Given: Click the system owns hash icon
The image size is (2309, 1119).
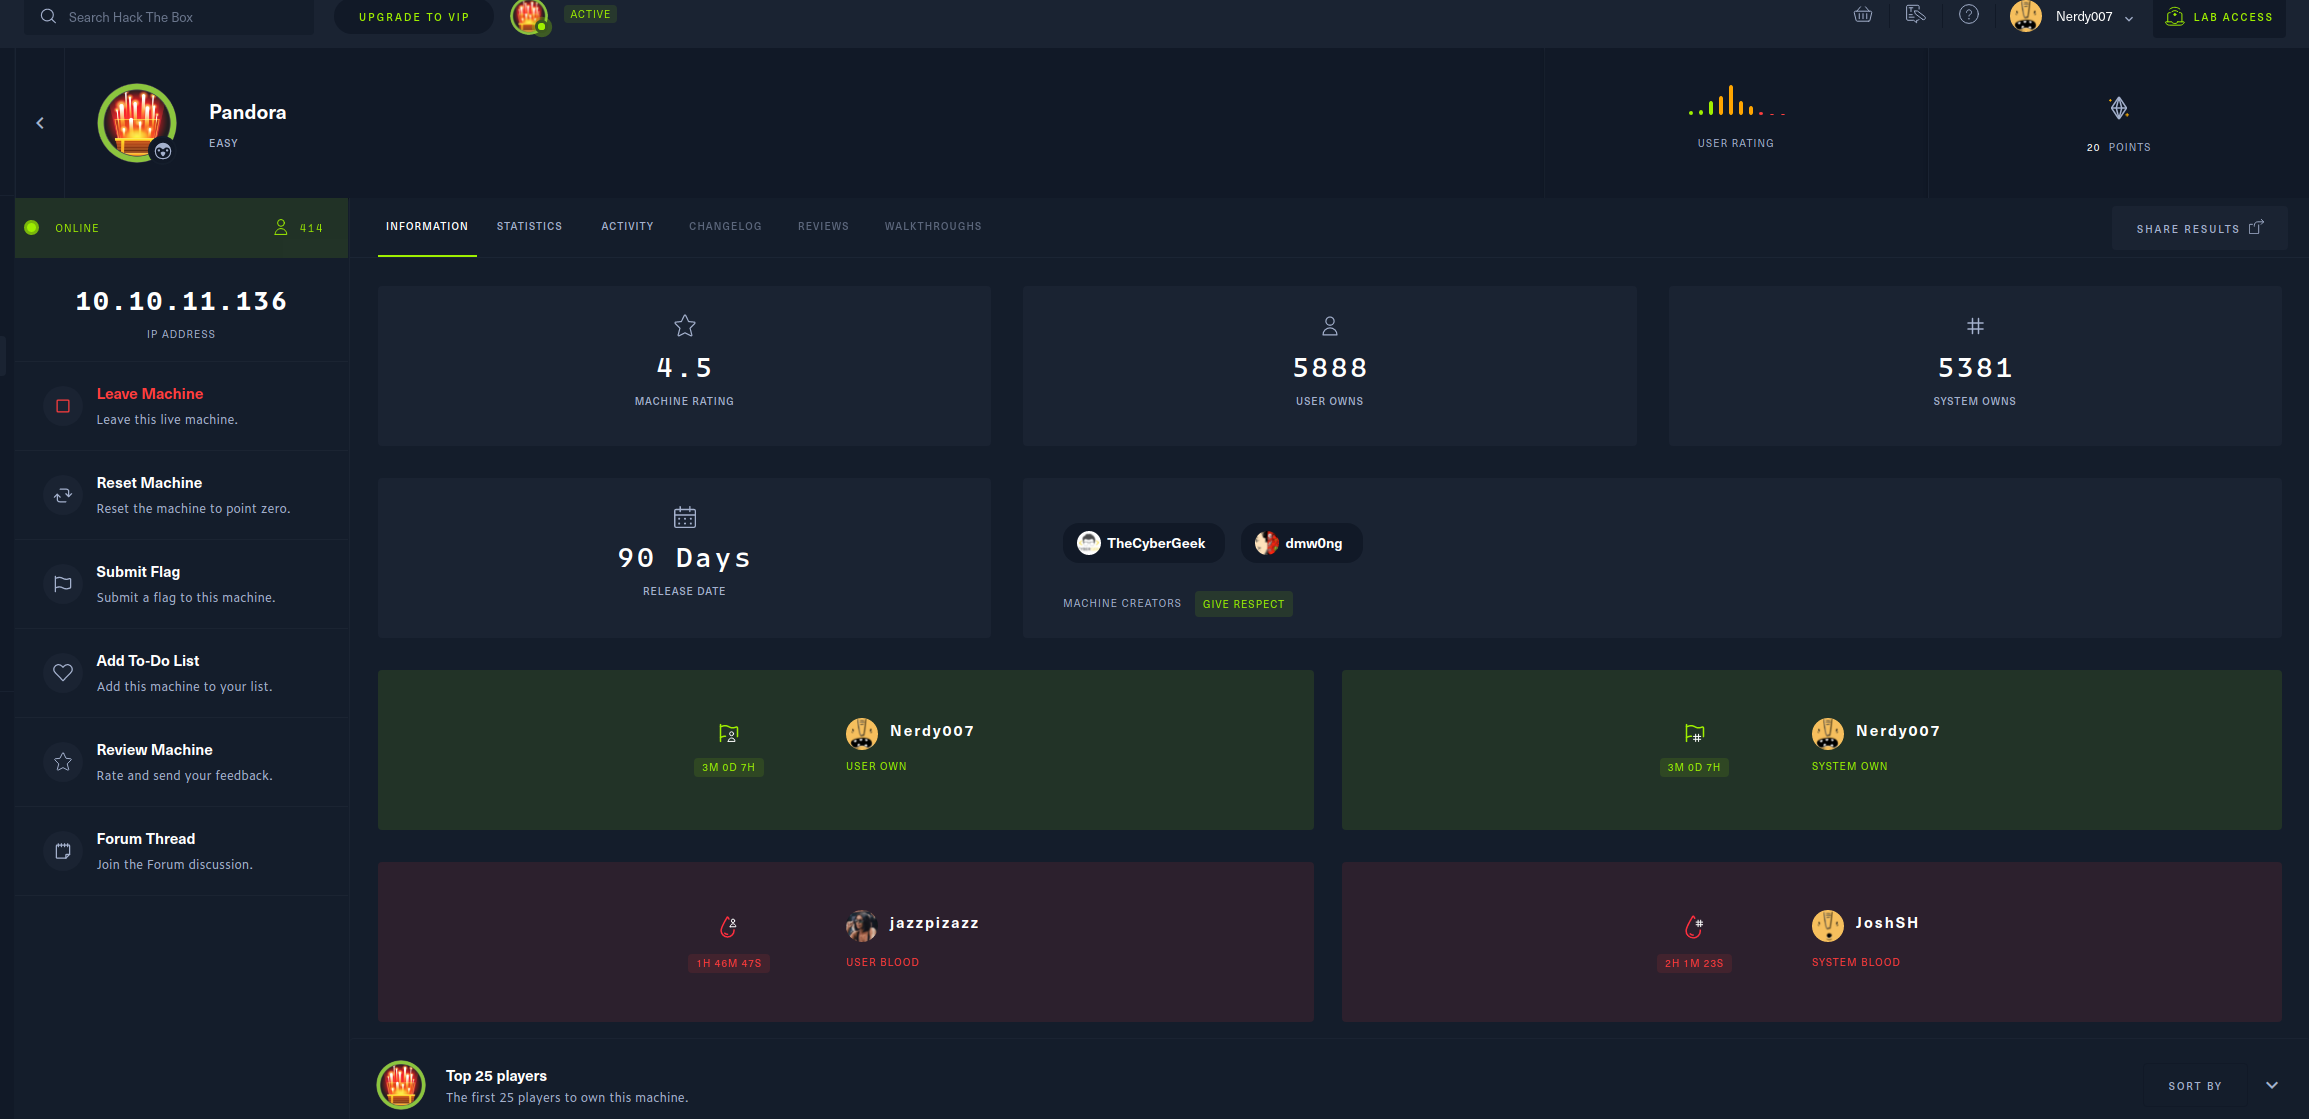Looking at the screenshot, I should 1975,326.
